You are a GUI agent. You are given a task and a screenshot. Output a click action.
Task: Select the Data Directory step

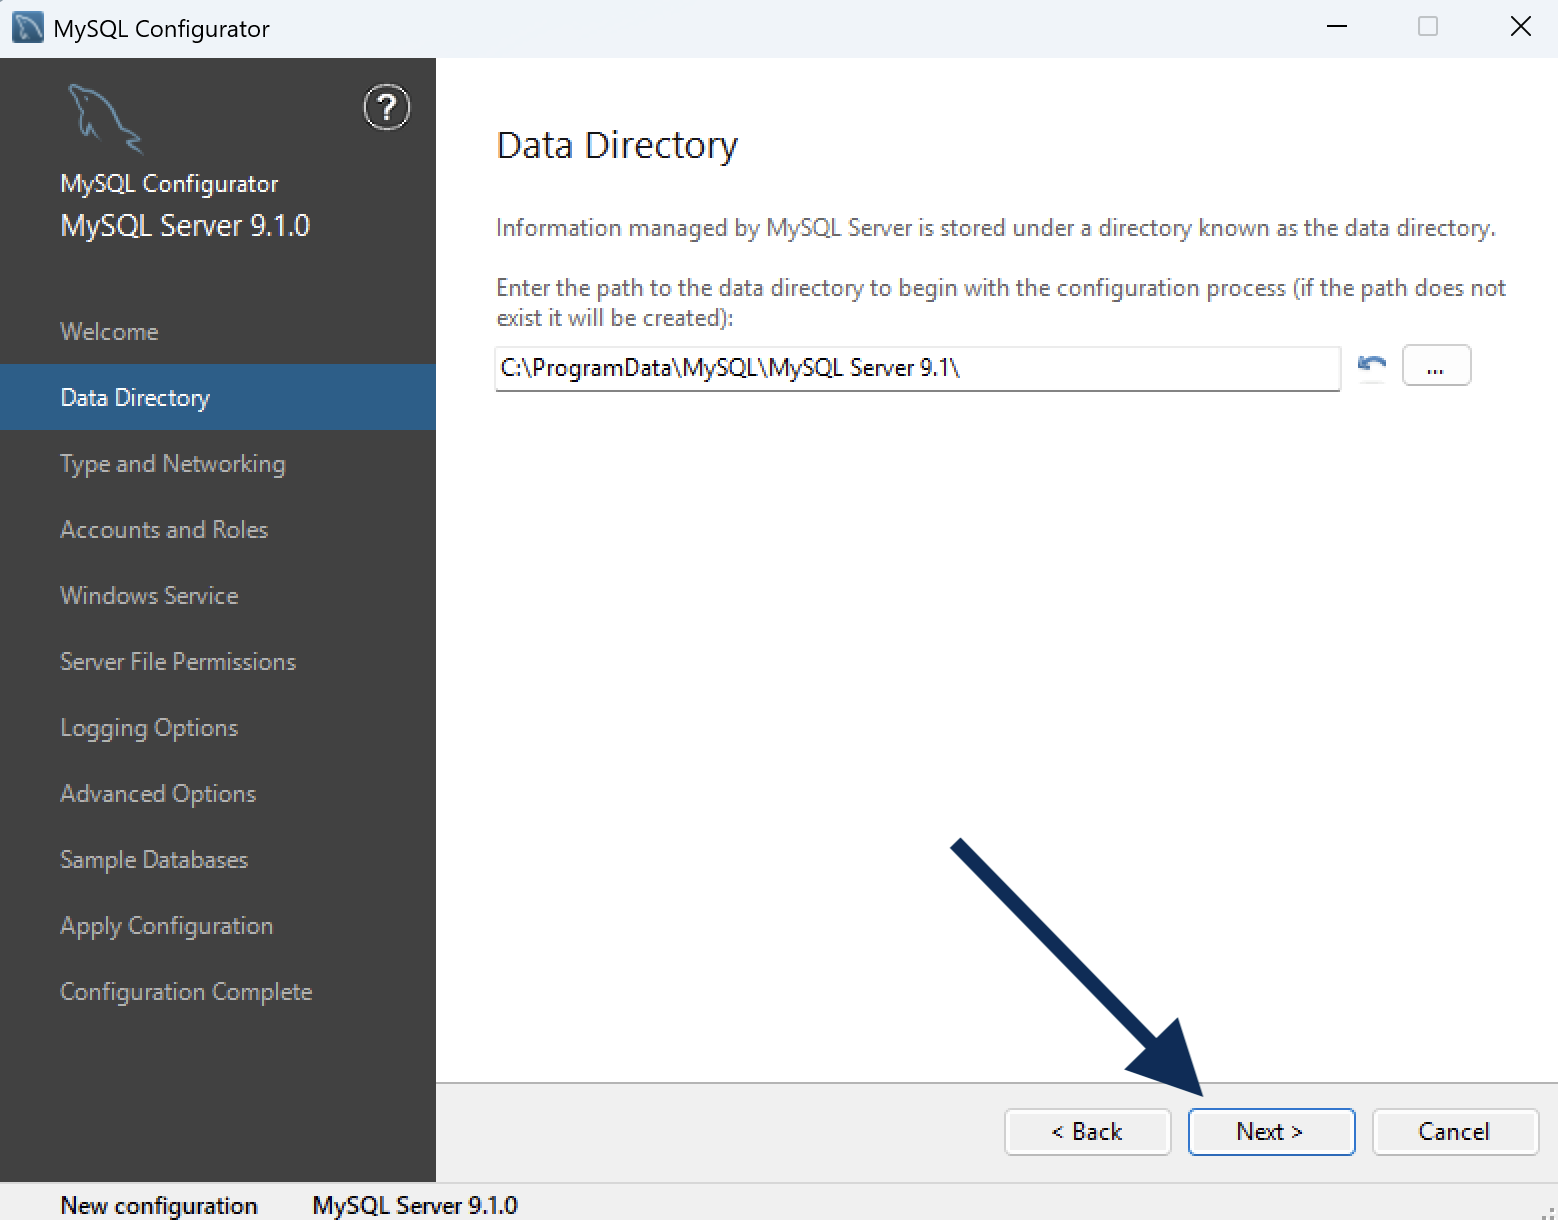click(x=218, y=397)
